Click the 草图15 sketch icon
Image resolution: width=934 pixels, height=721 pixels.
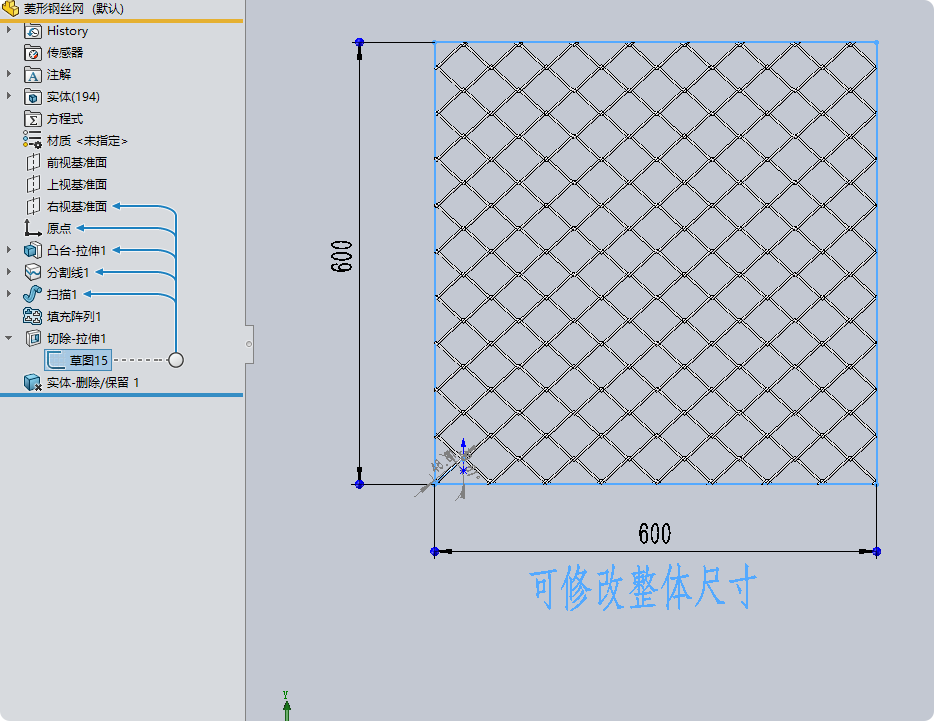(x=56, y=360)
